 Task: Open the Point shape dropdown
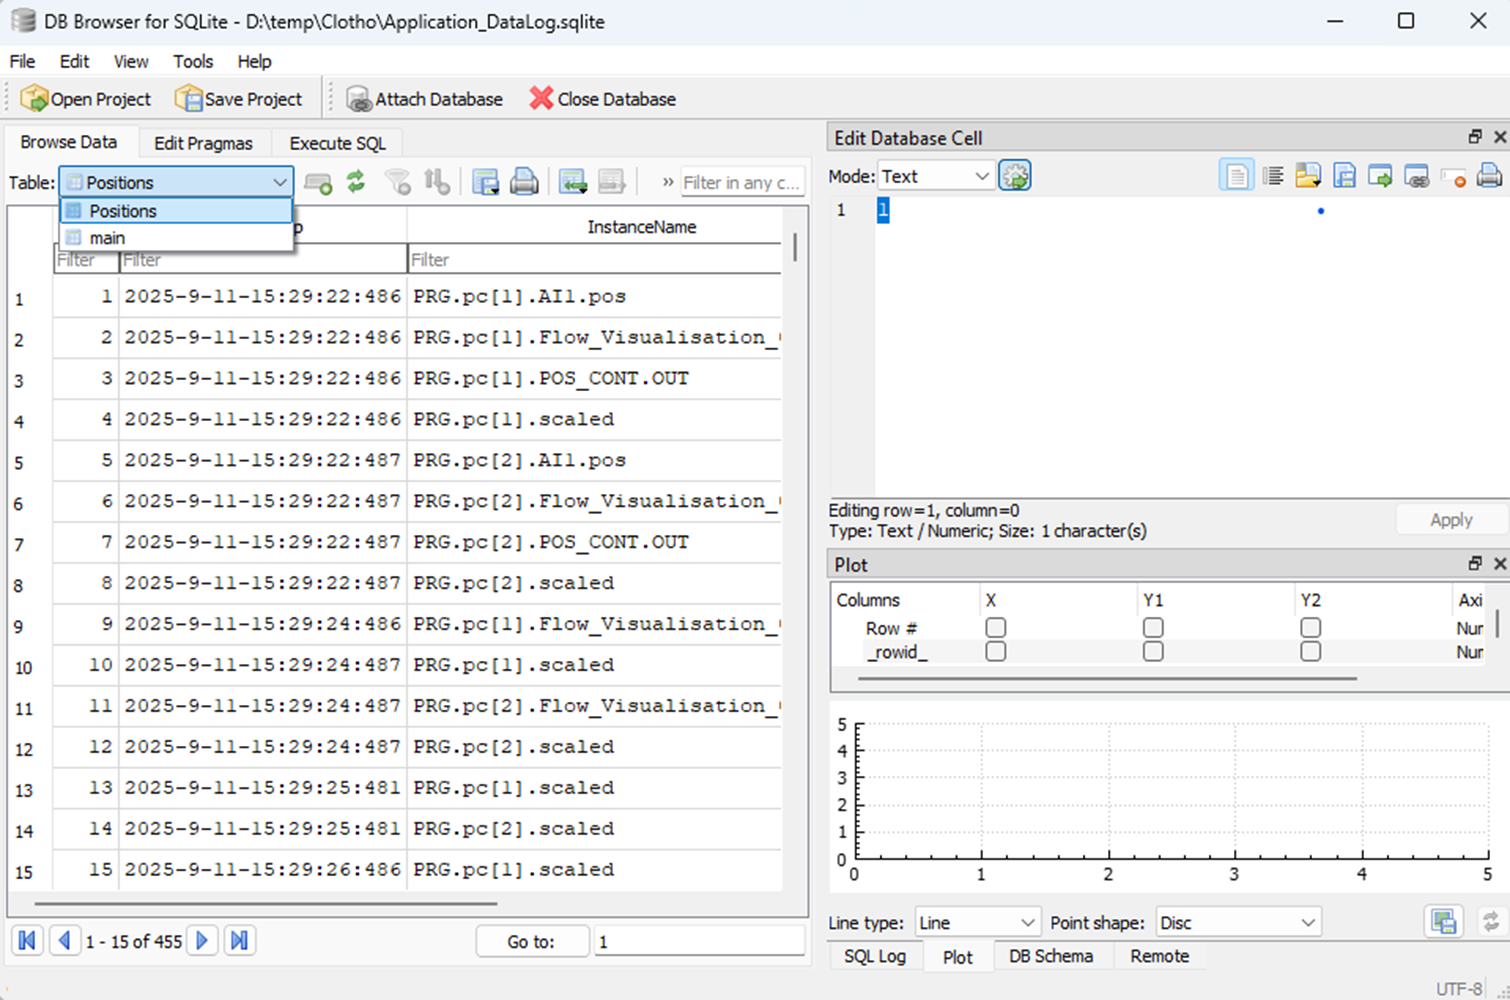pyautogui.click(x=1238, y=922)
